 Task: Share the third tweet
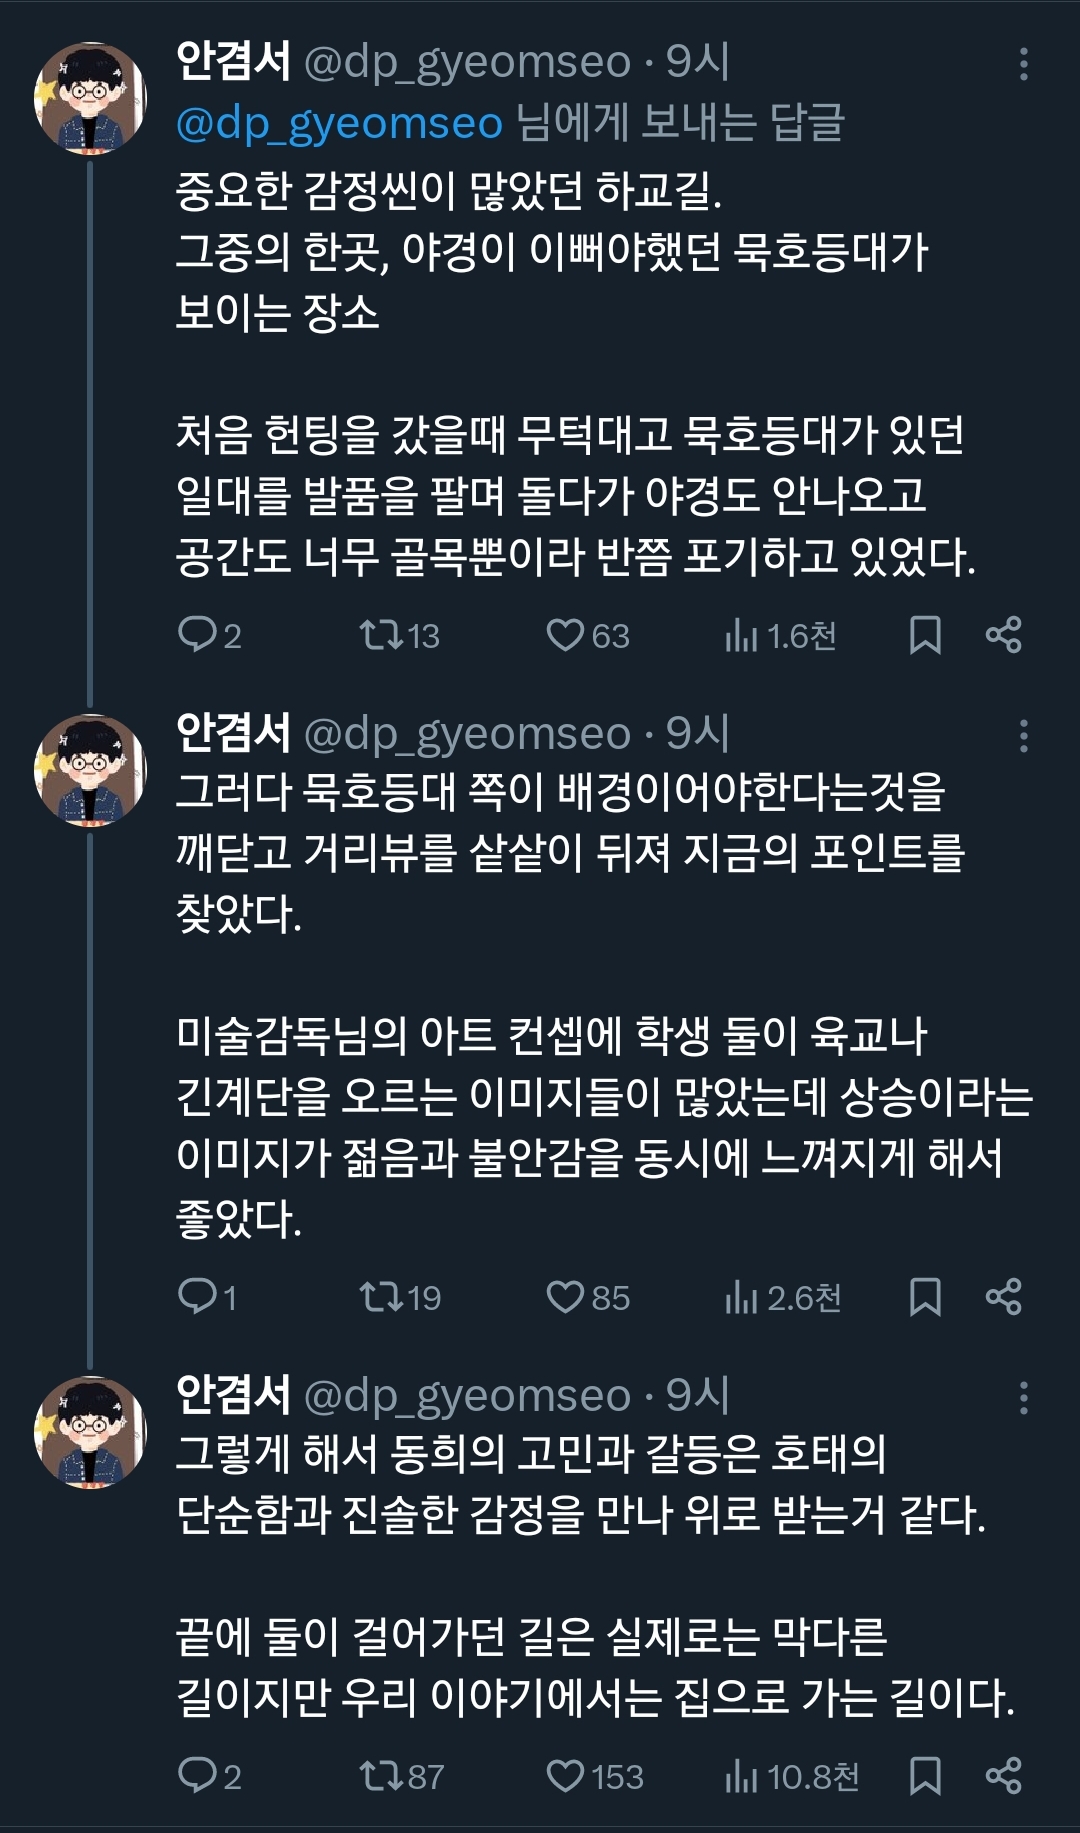[x=1003, y=1776]
